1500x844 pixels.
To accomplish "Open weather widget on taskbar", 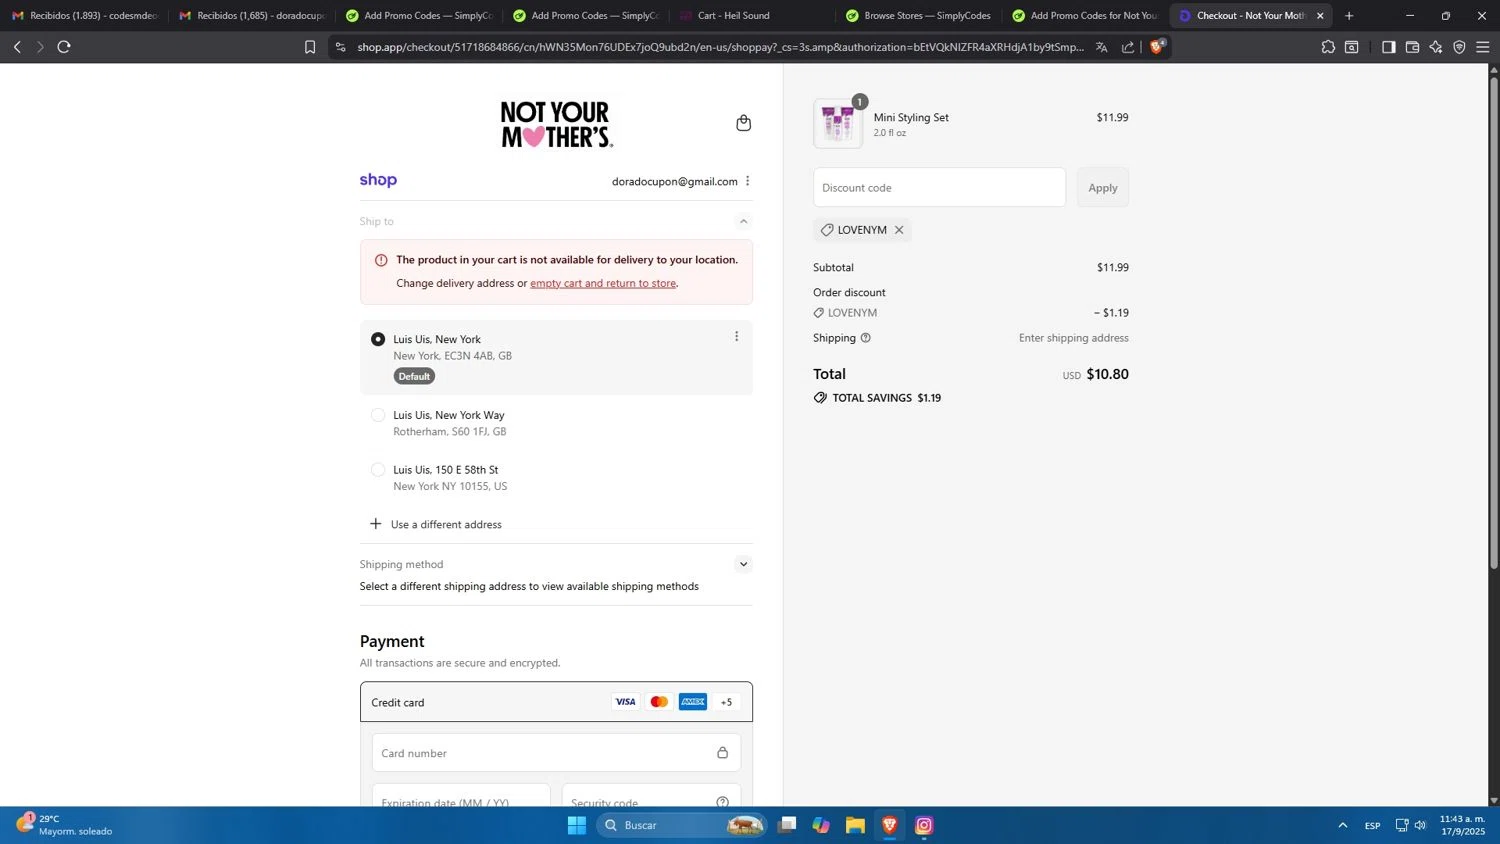I will [x=64, y=825].
